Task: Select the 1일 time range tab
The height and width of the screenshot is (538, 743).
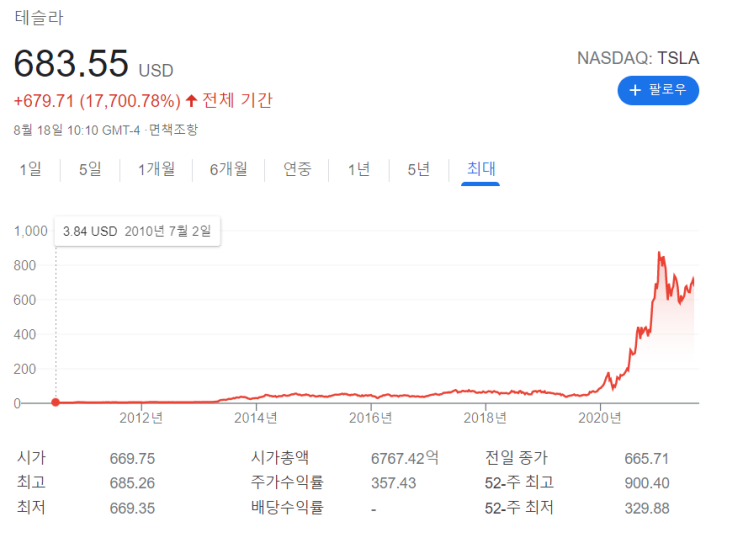Action: [30, 169]
